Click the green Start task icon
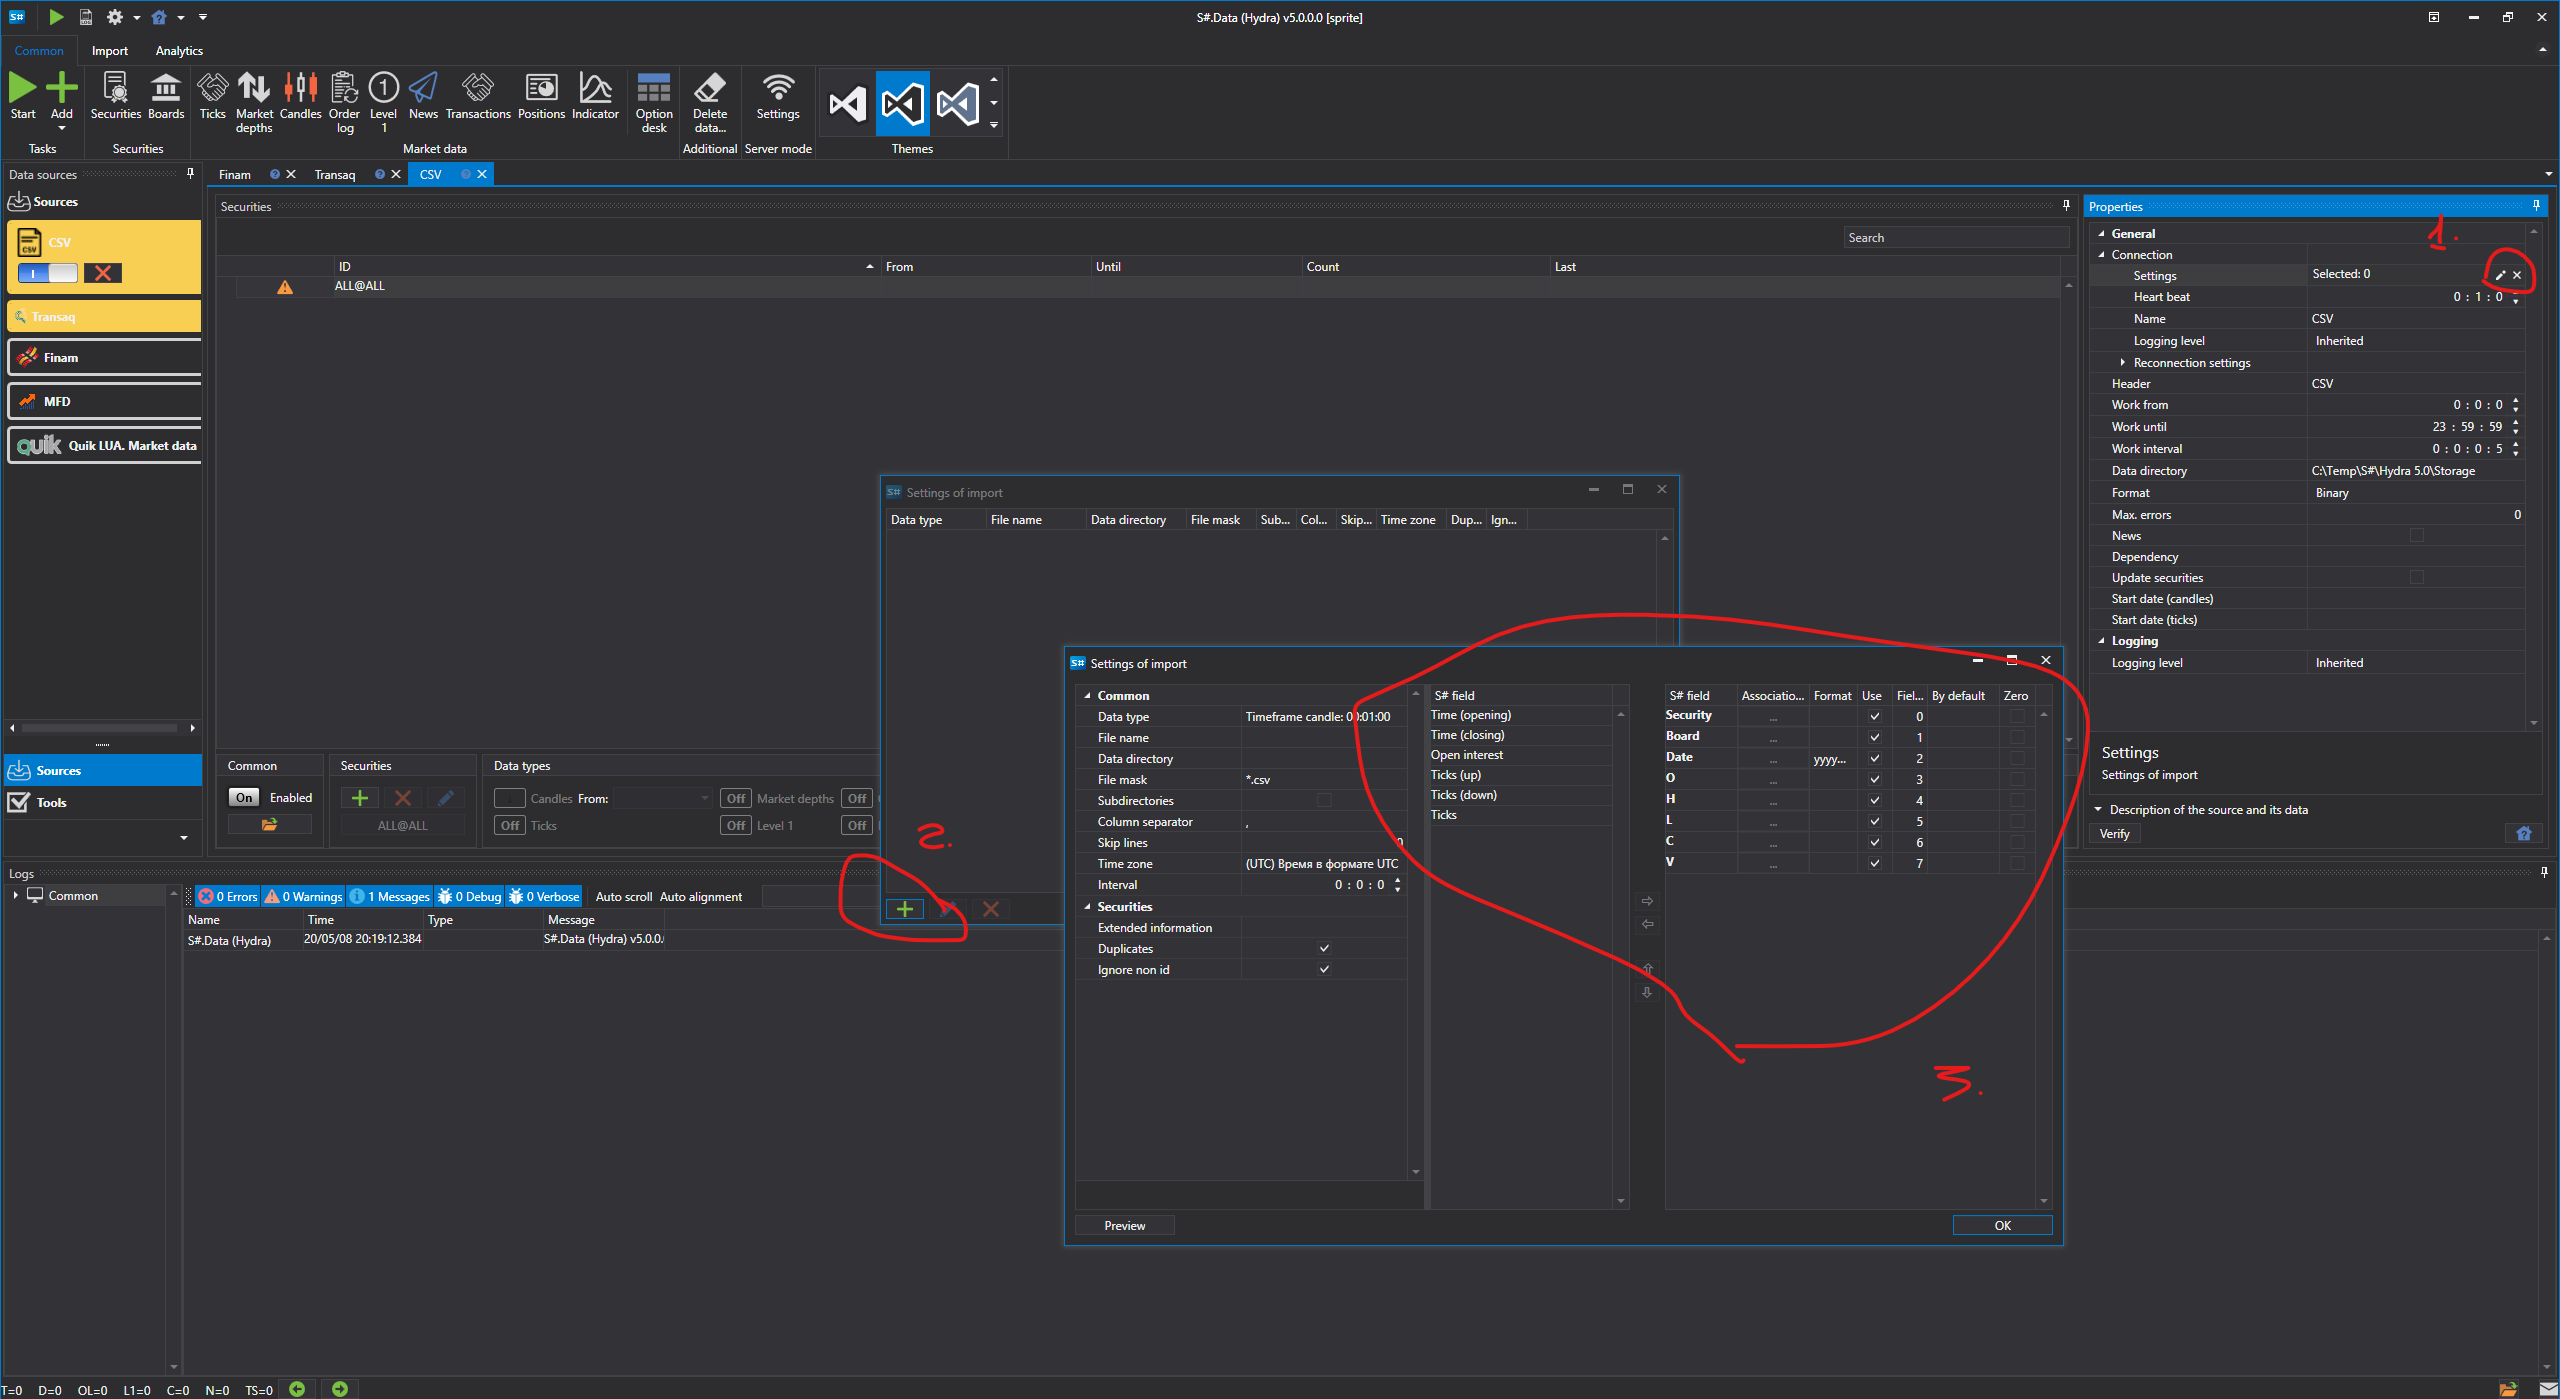 point(22,88)
